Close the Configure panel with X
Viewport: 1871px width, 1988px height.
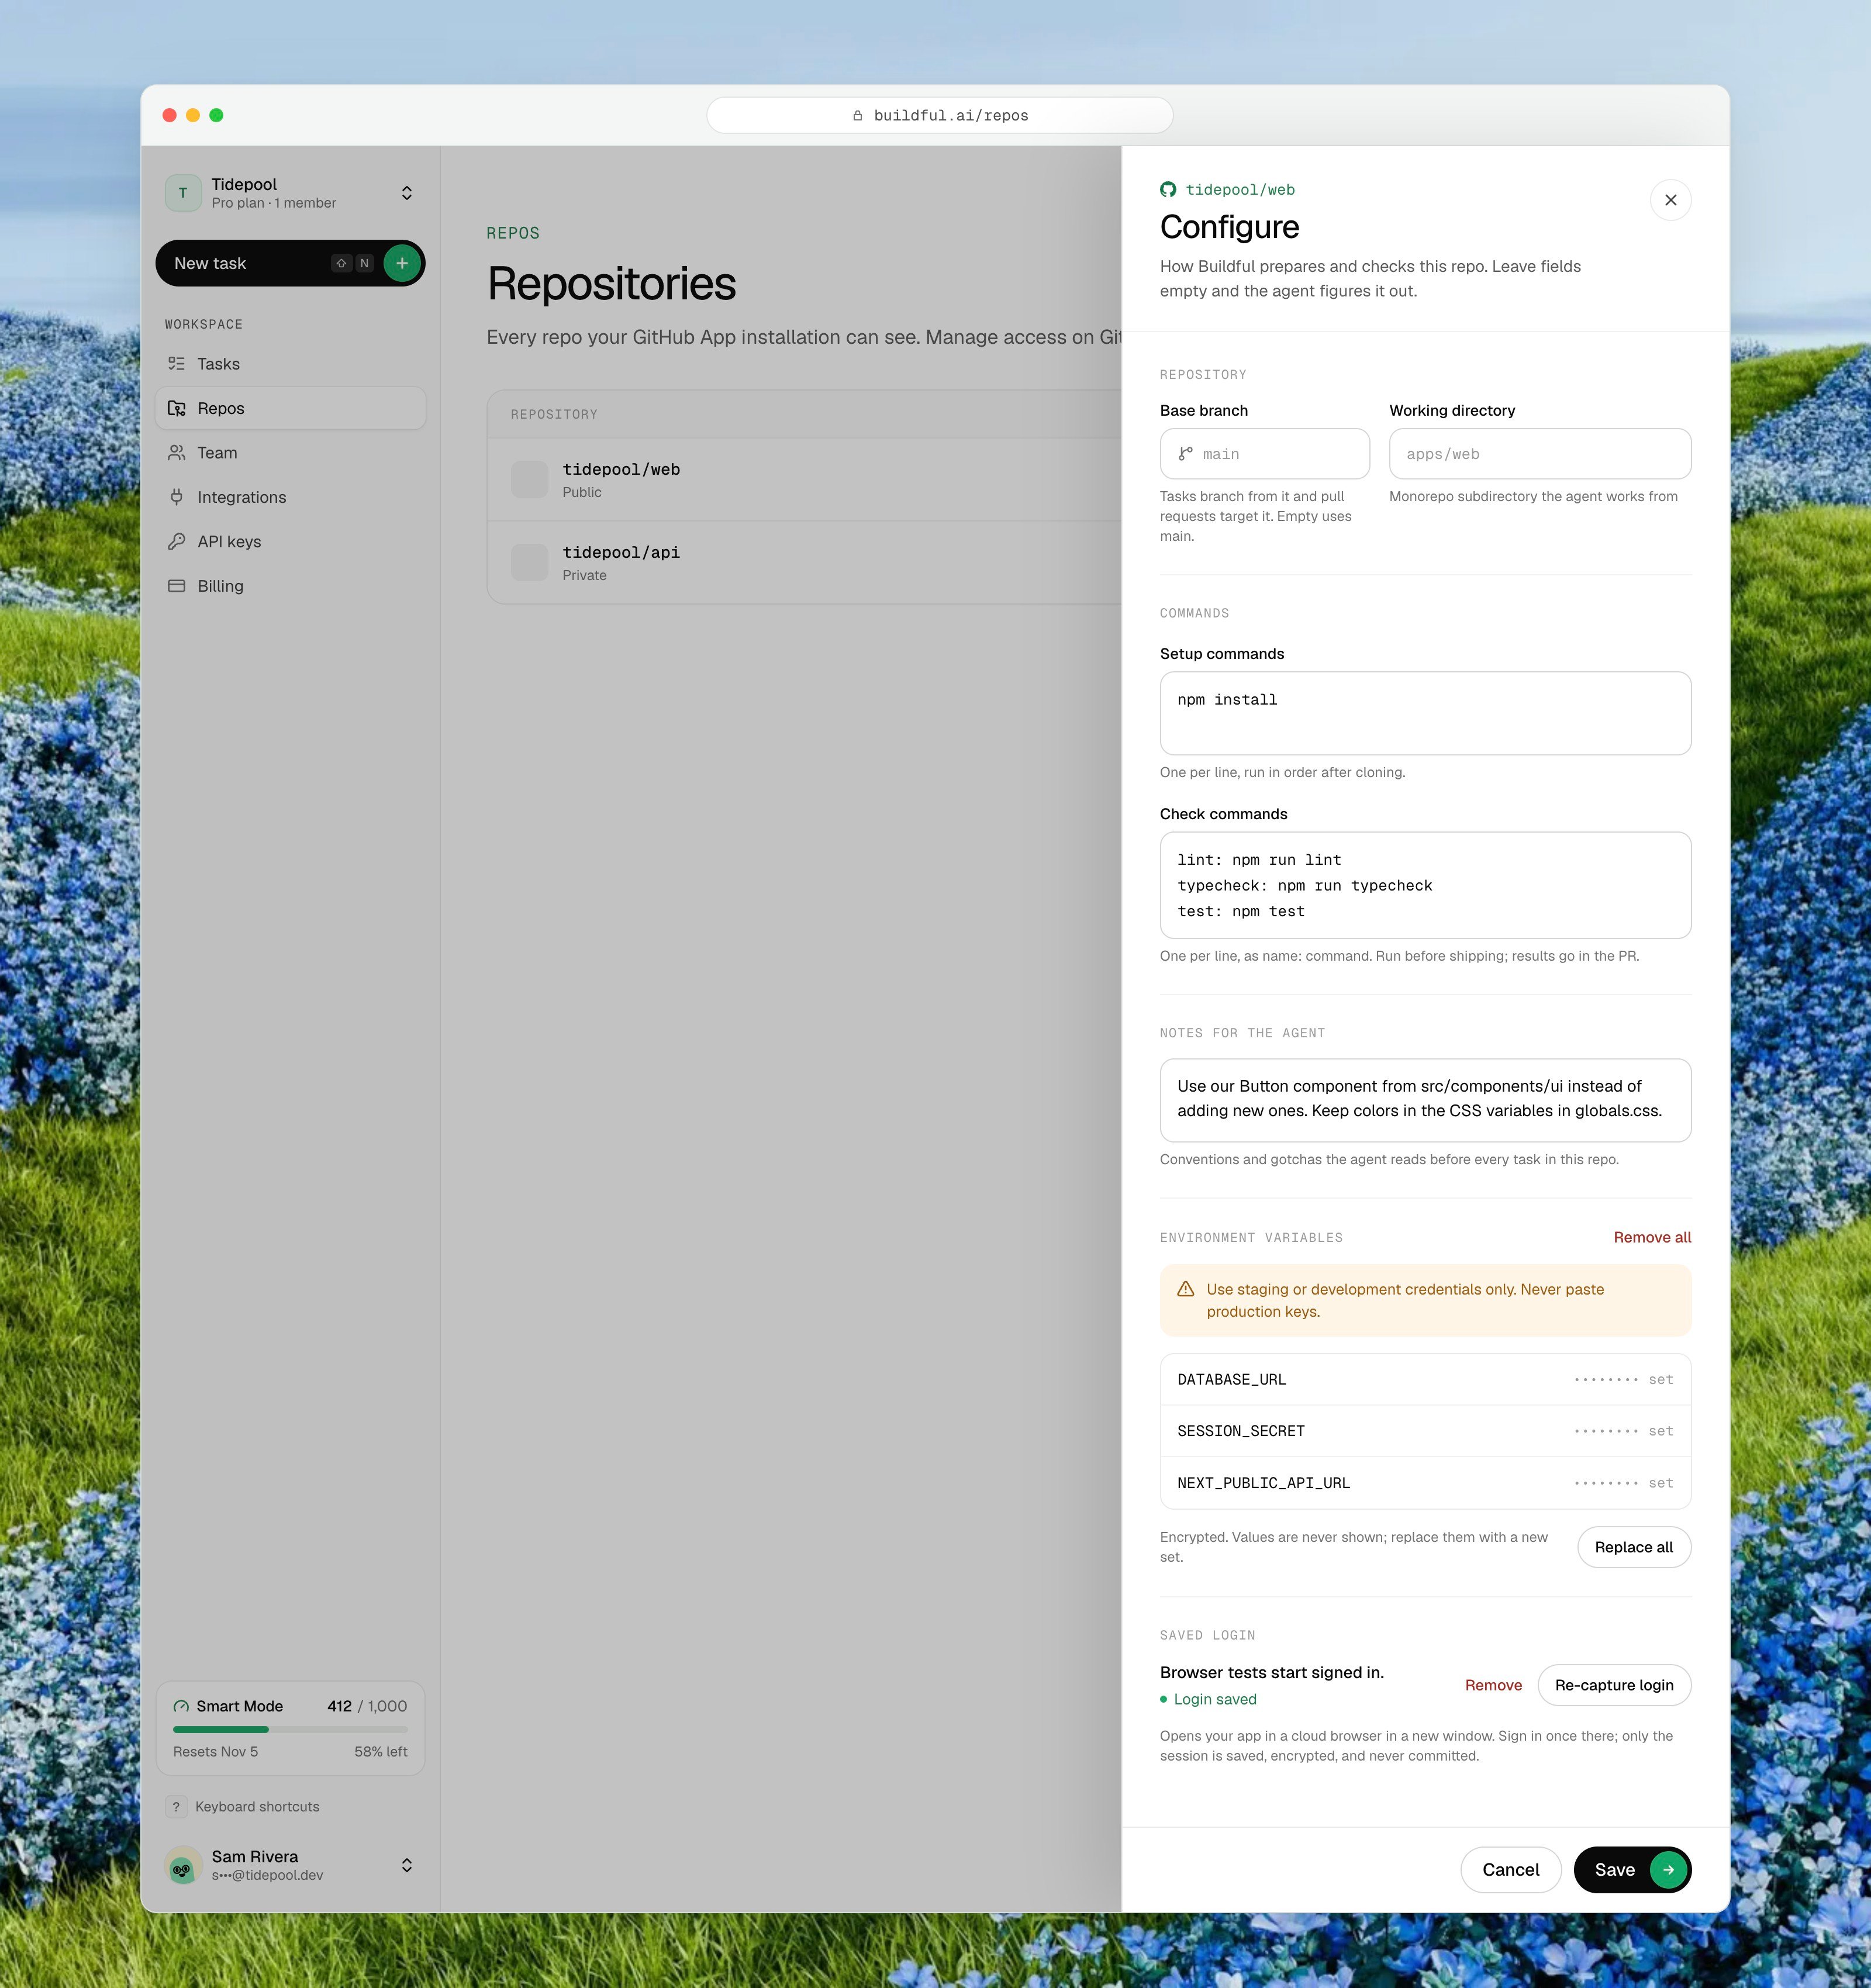[1670, 200]
